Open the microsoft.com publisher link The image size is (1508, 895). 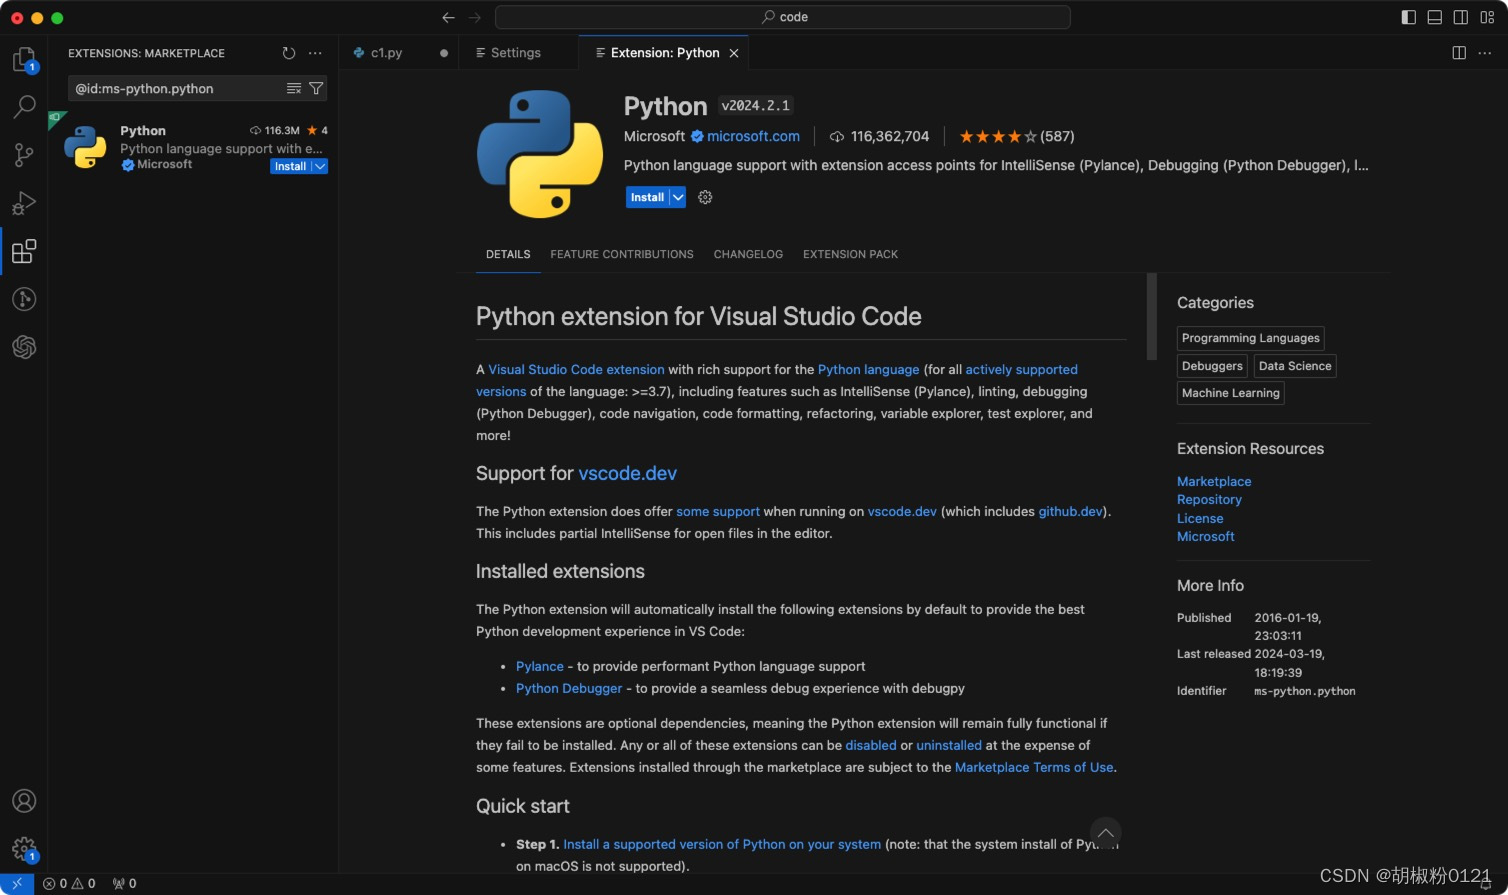click(x=753, y=136)
